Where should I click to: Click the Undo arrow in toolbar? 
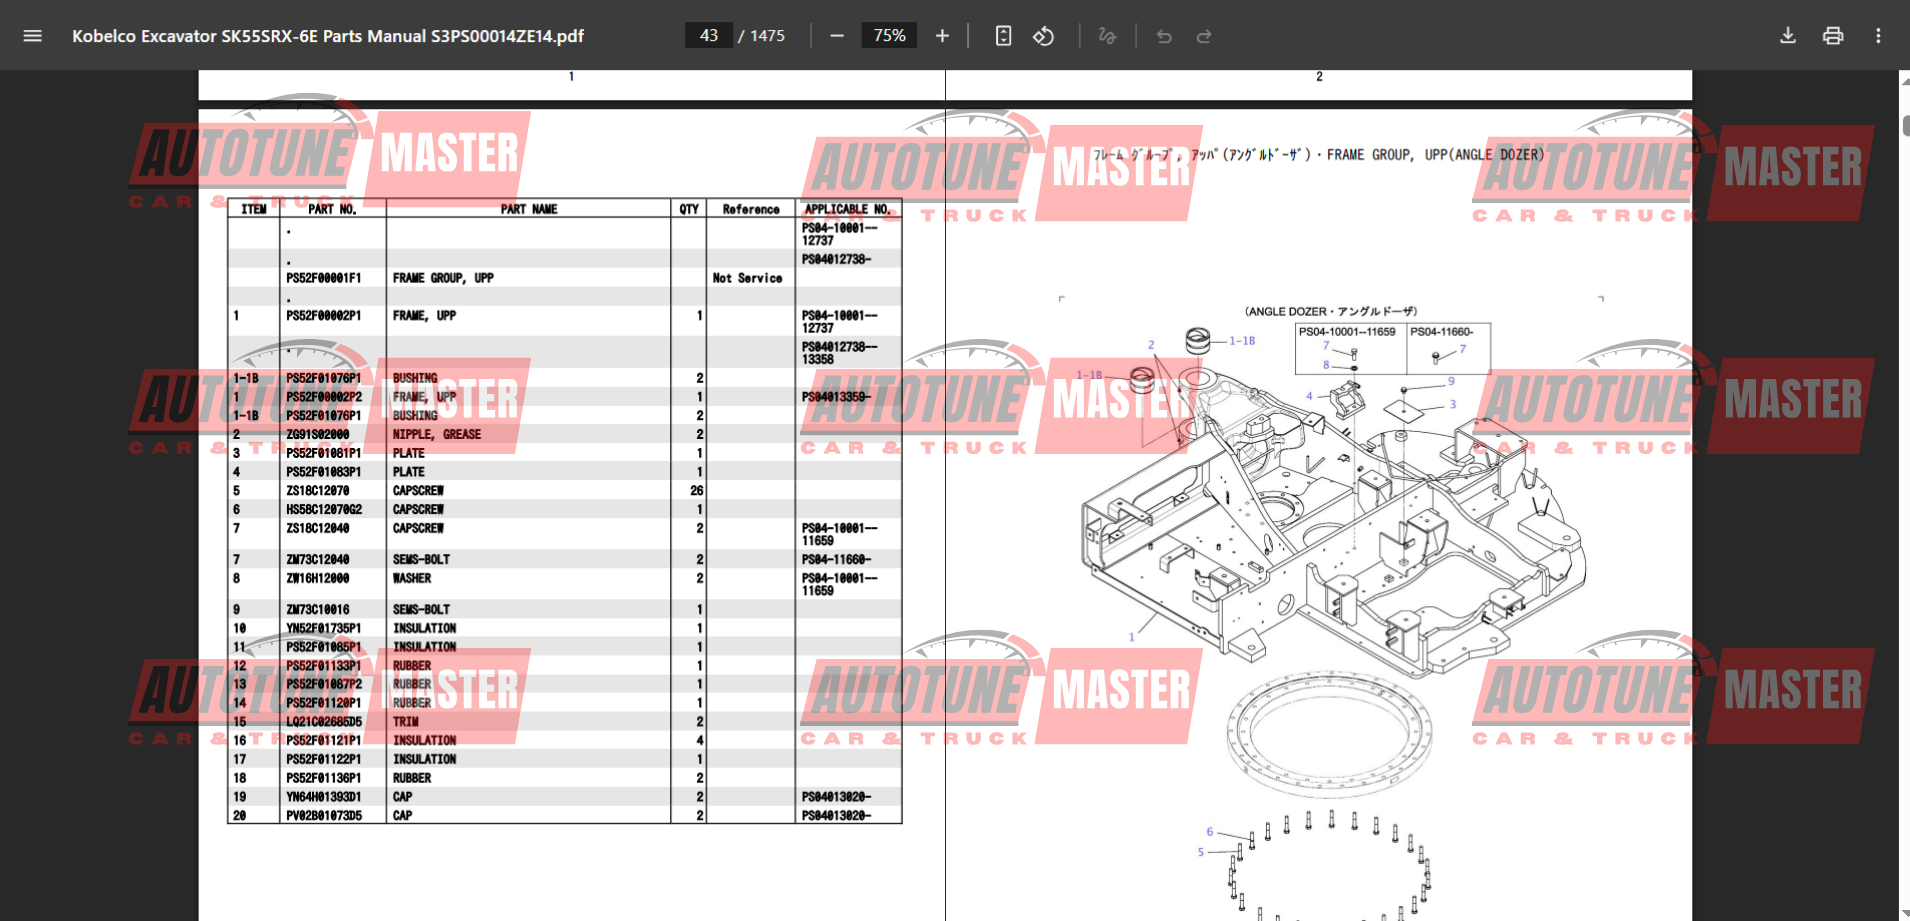click(1164, 36)
